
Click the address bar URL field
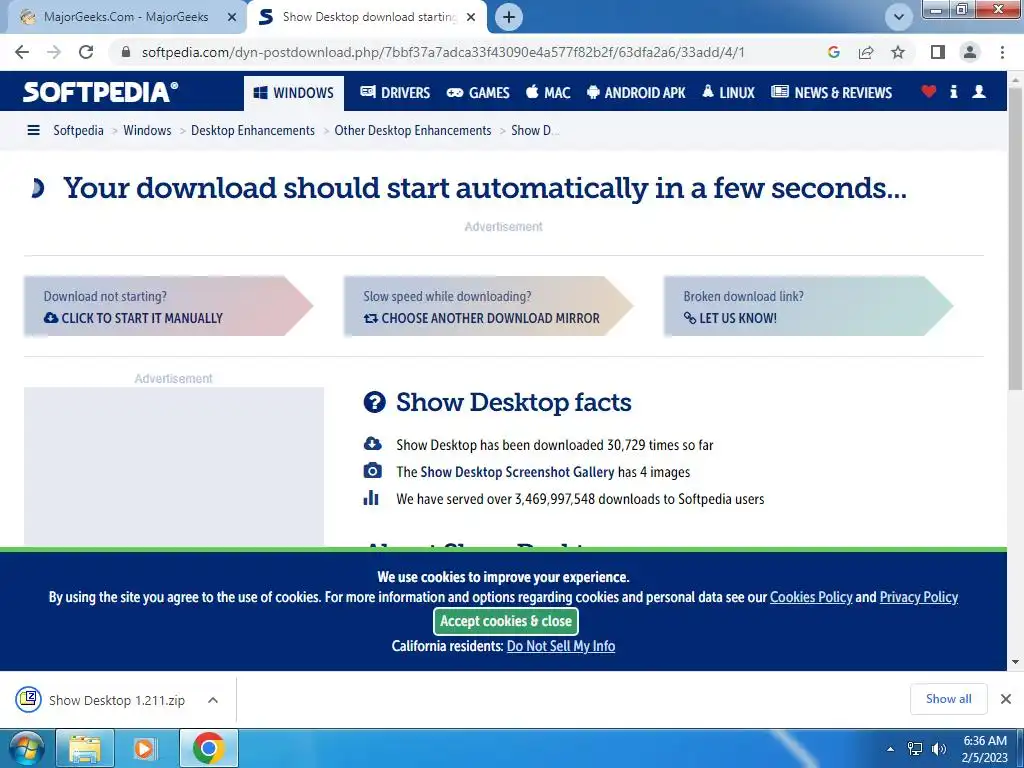443,52
